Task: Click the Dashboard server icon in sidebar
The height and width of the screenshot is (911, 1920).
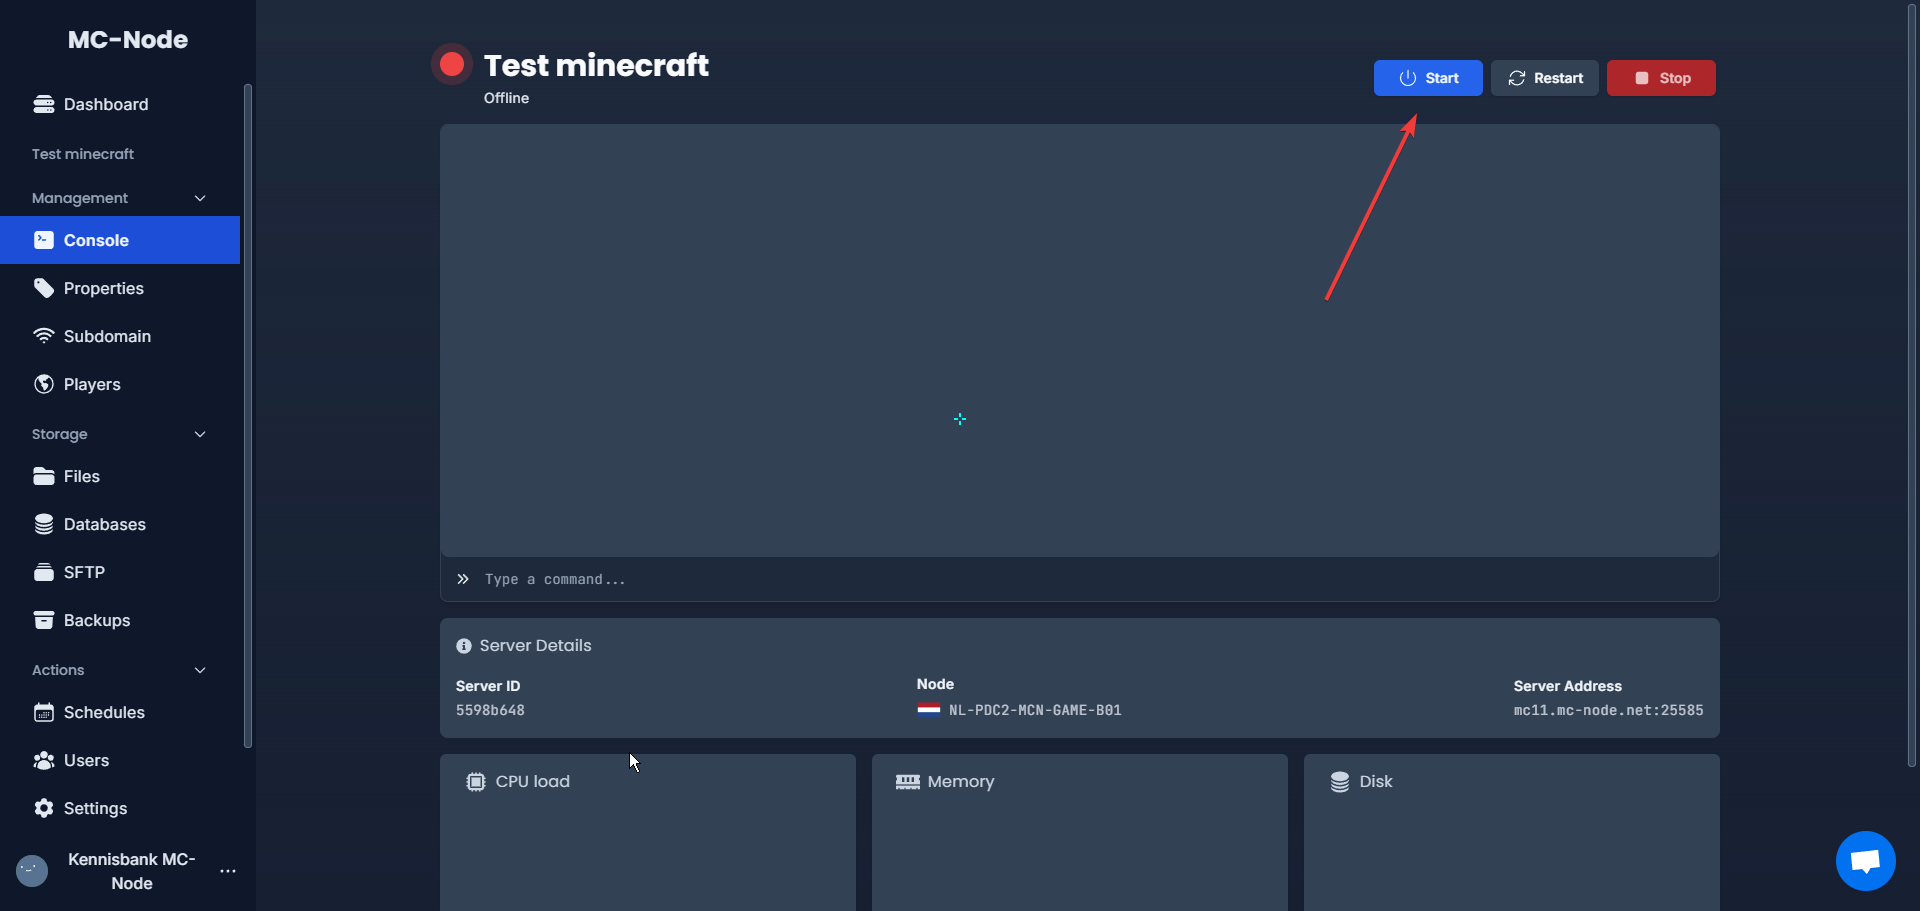Action: pyautogui.click(x=44, y=104)
